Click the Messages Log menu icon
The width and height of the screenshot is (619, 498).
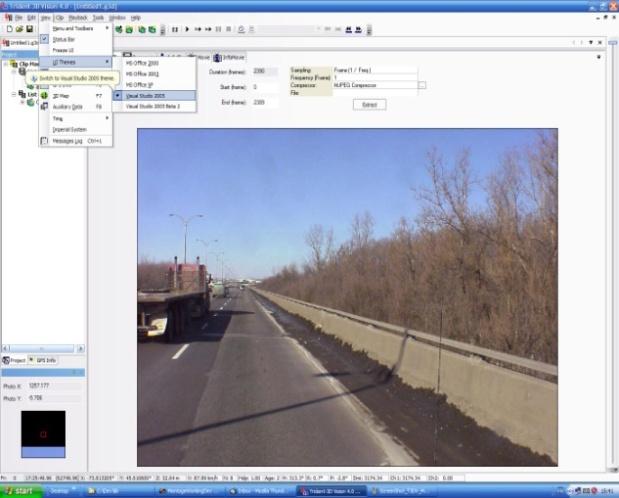(45, 141)
